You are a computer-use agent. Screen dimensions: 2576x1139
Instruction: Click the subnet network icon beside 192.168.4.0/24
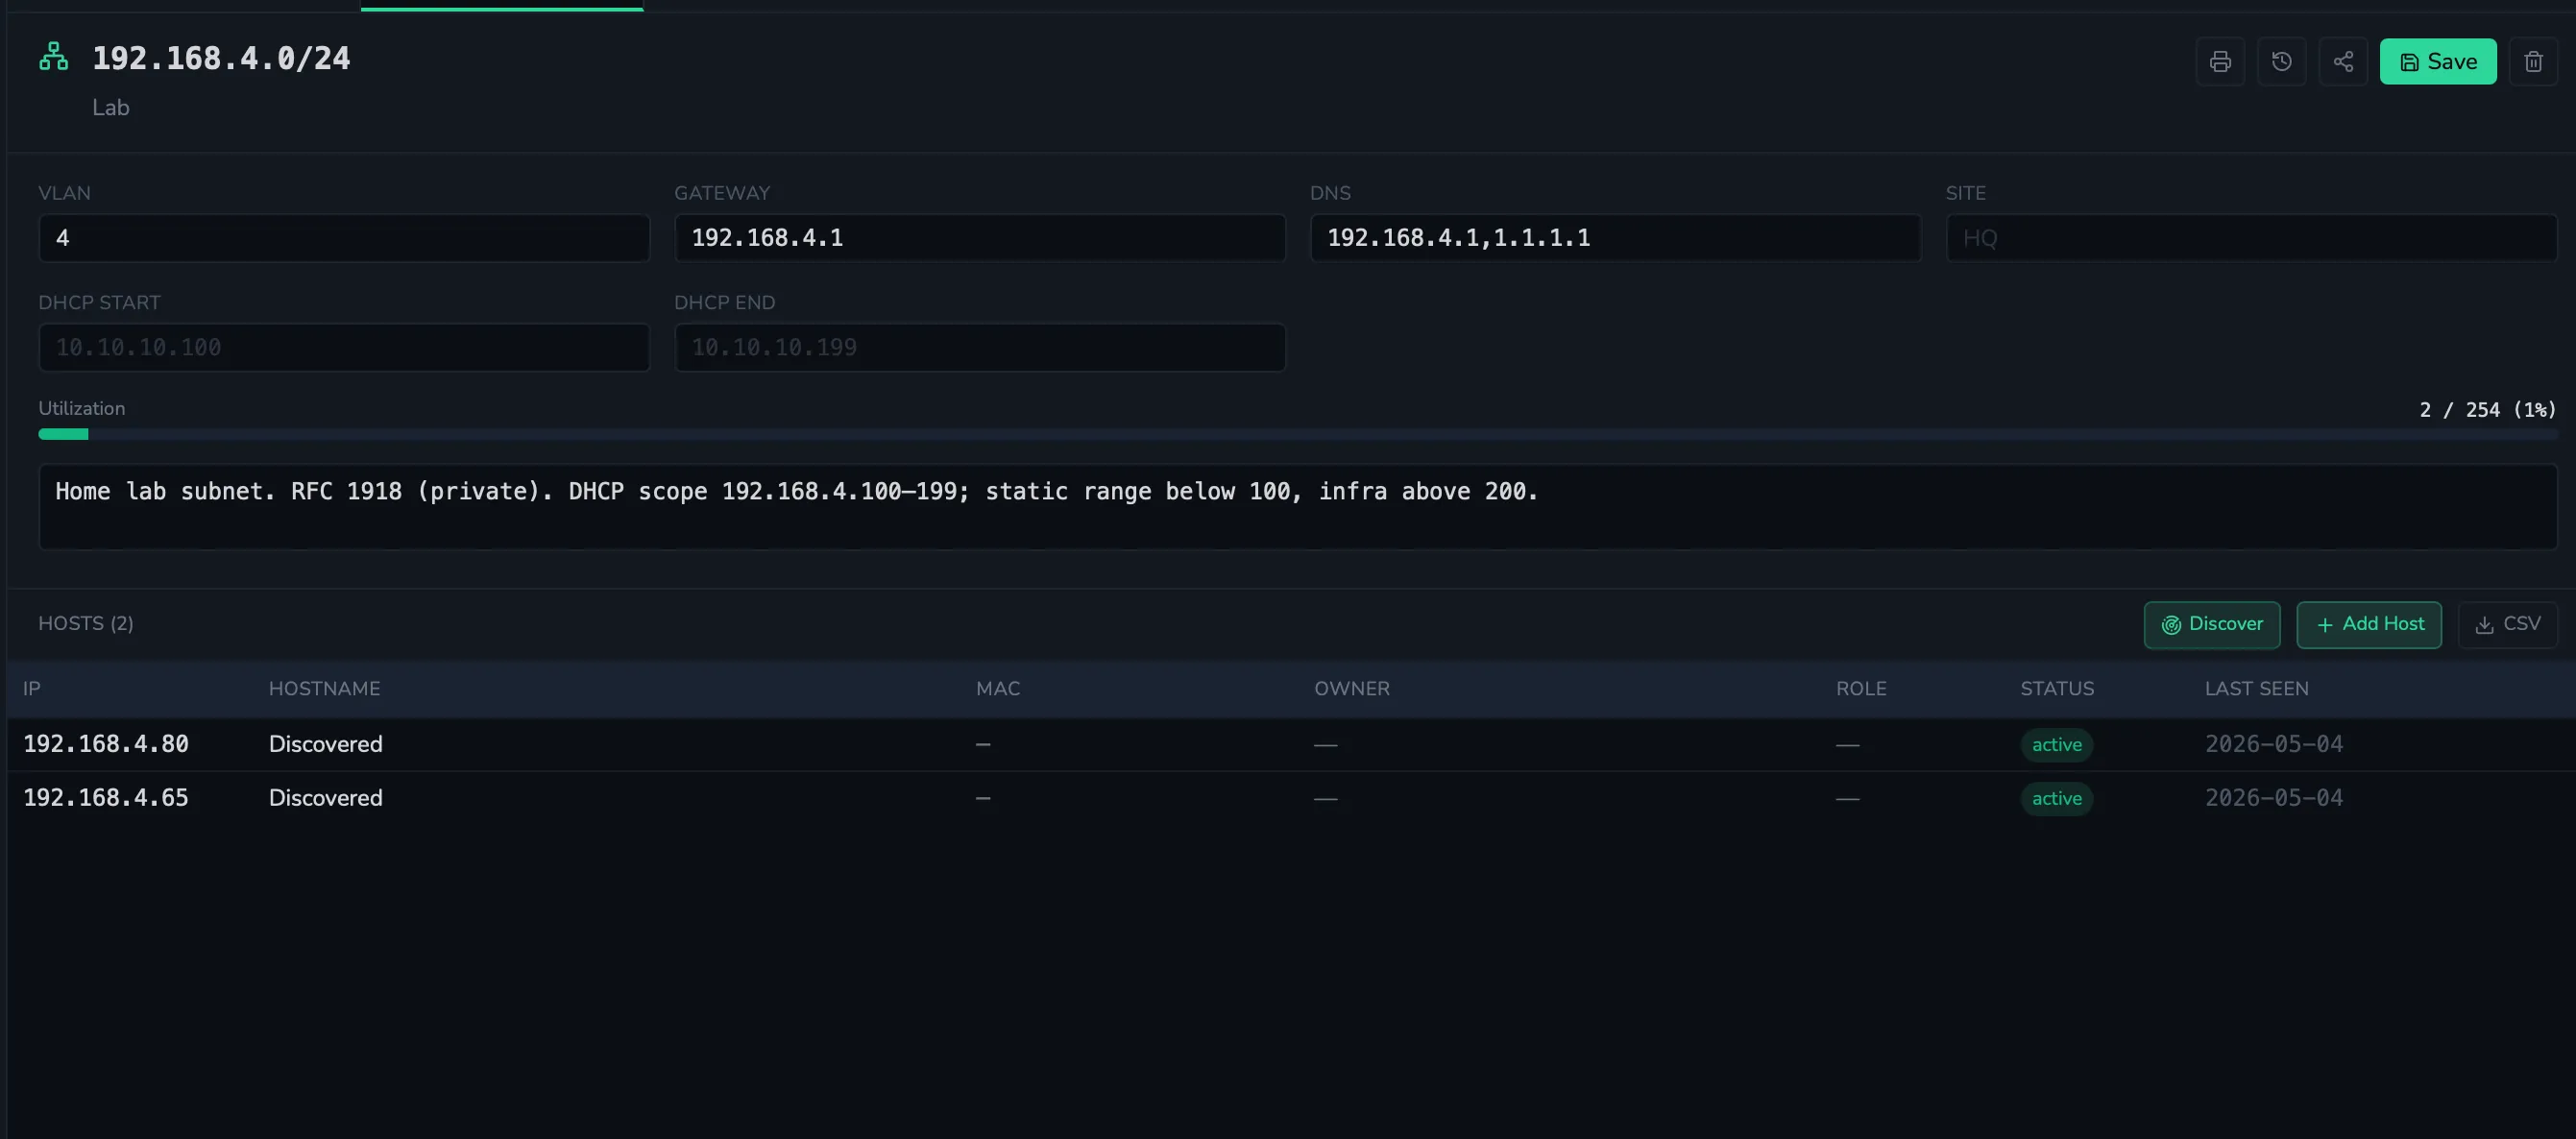tap(54, 57)
